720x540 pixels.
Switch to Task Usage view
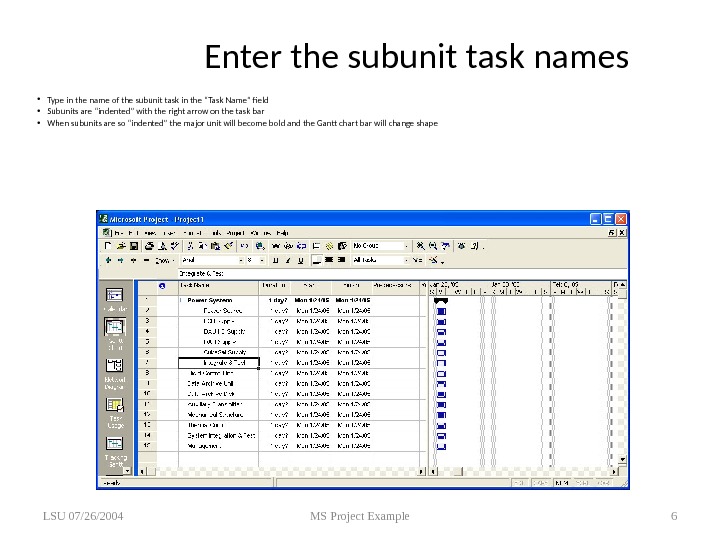click(x=115, y=412)
